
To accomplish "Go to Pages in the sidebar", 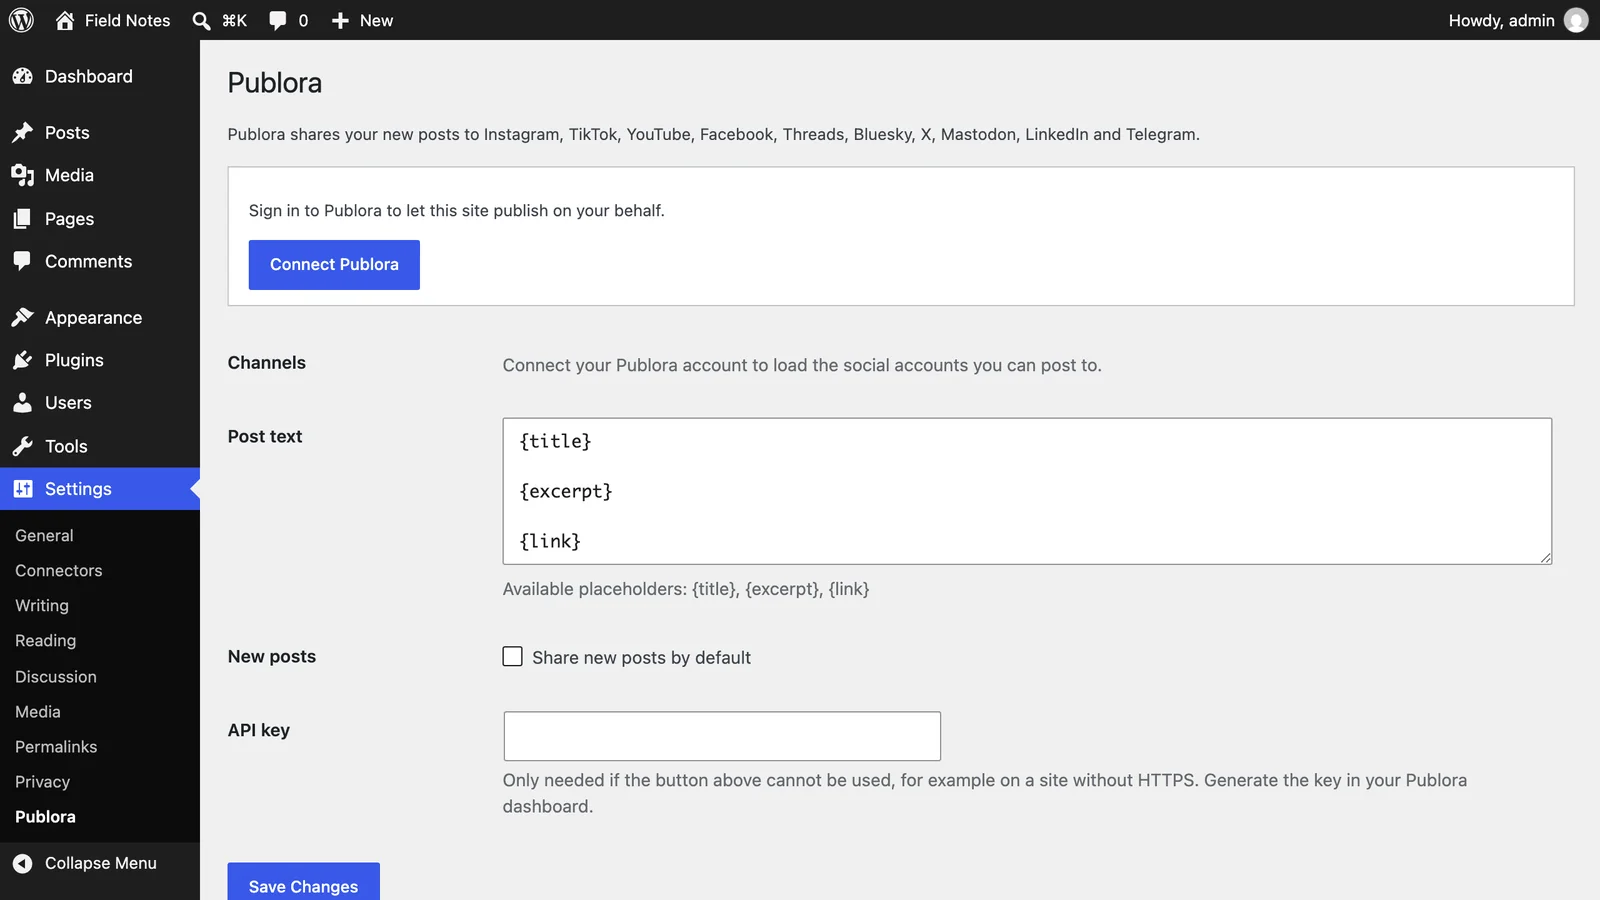I will coord(100,218).
